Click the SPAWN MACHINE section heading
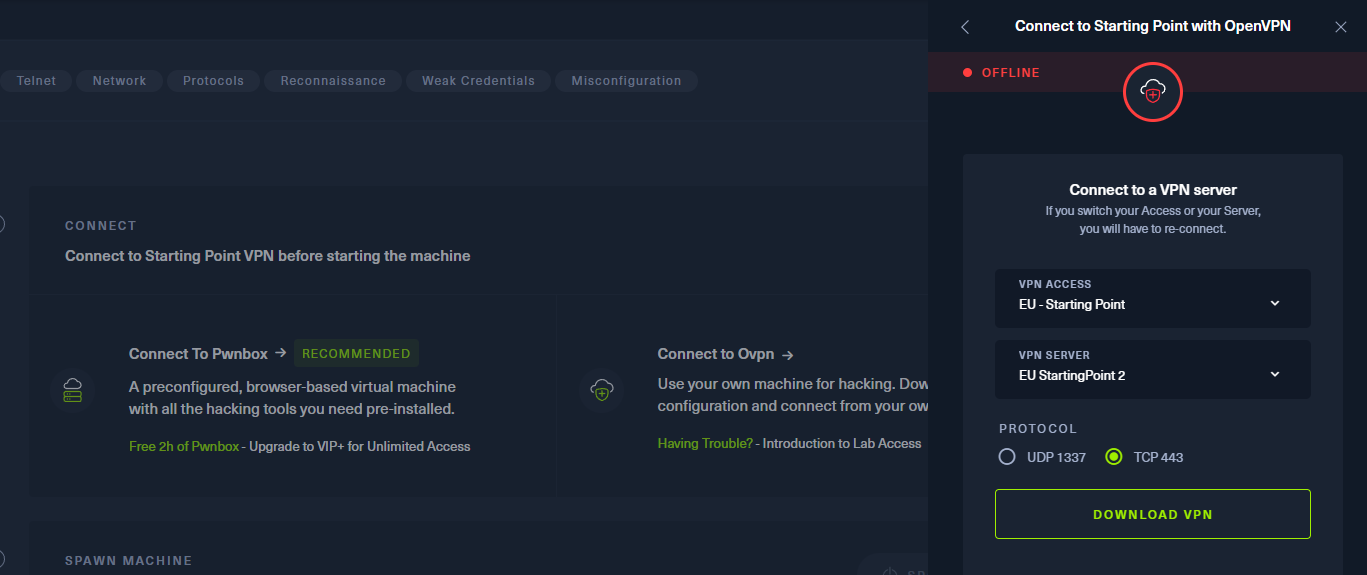The width and height of the screenshot is (1367, 575). click(x=129, y=561)
